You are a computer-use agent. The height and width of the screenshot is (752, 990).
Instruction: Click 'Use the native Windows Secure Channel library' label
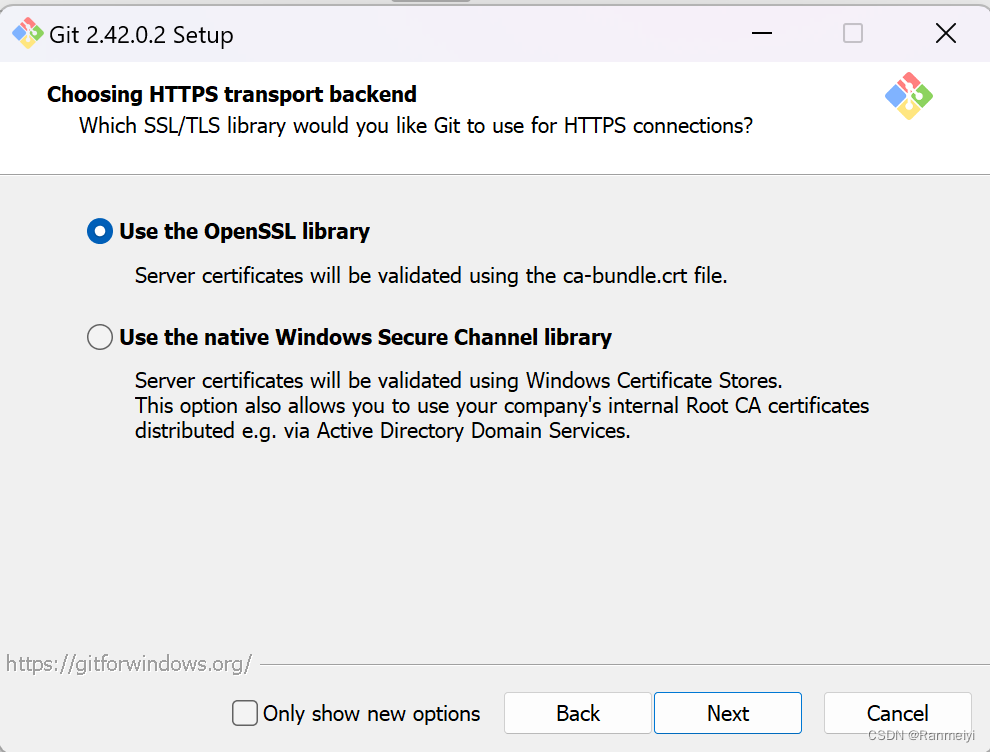(x=366, y=338)
